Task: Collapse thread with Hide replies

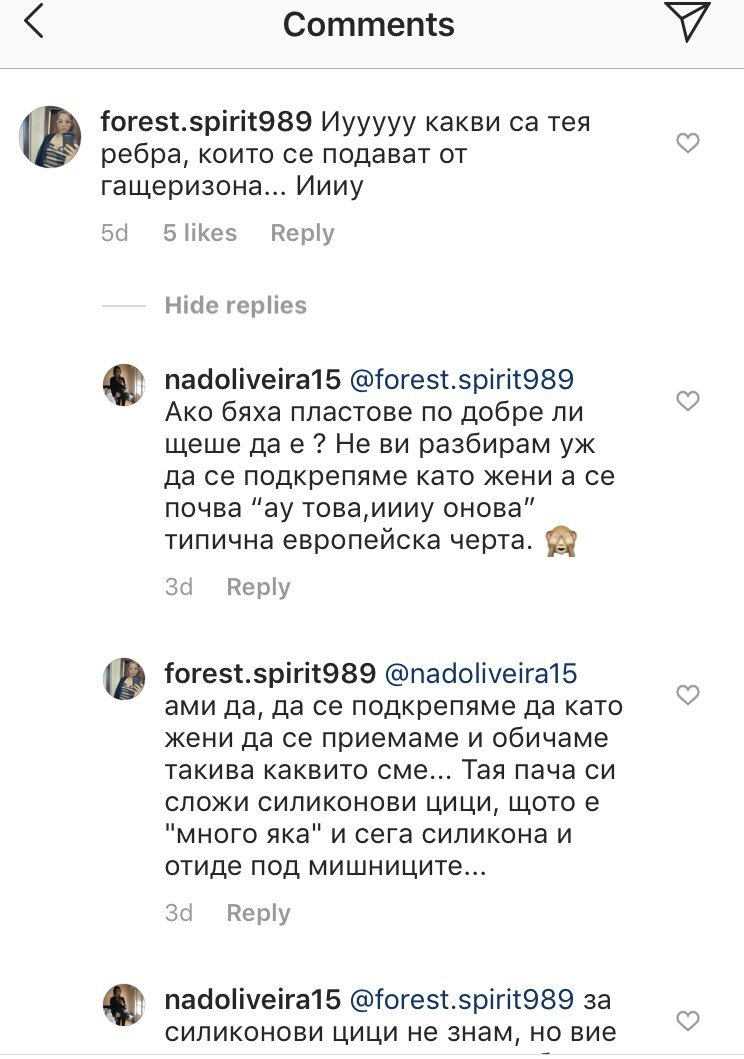Action: [x=235, y=305]
